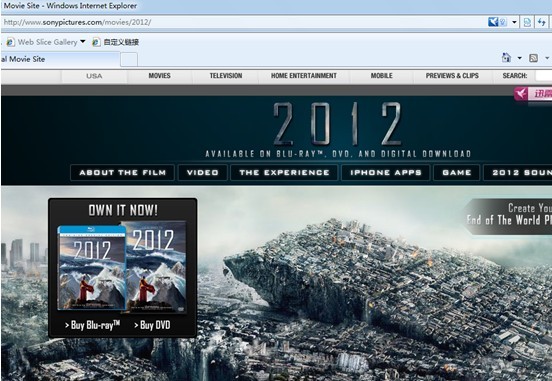The height and width of the screenshot is (381, 552).
Task: Click the pink Xunlei download badge
Action: tap(533, 94)
